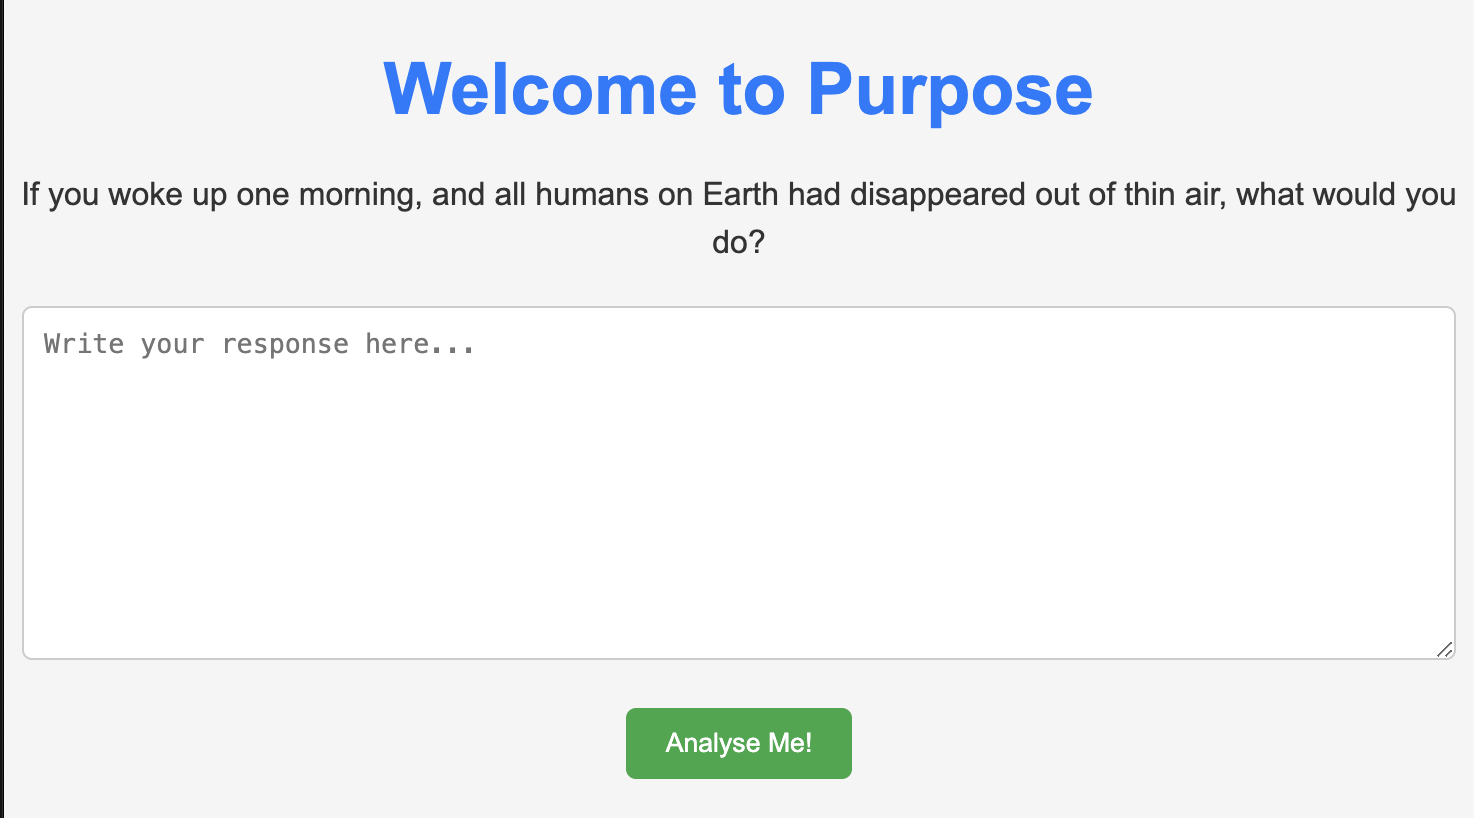Click the 'Welcome to Purpose' heading
The width and height of the screenshot is (1474, 818).
coord(738,90)
